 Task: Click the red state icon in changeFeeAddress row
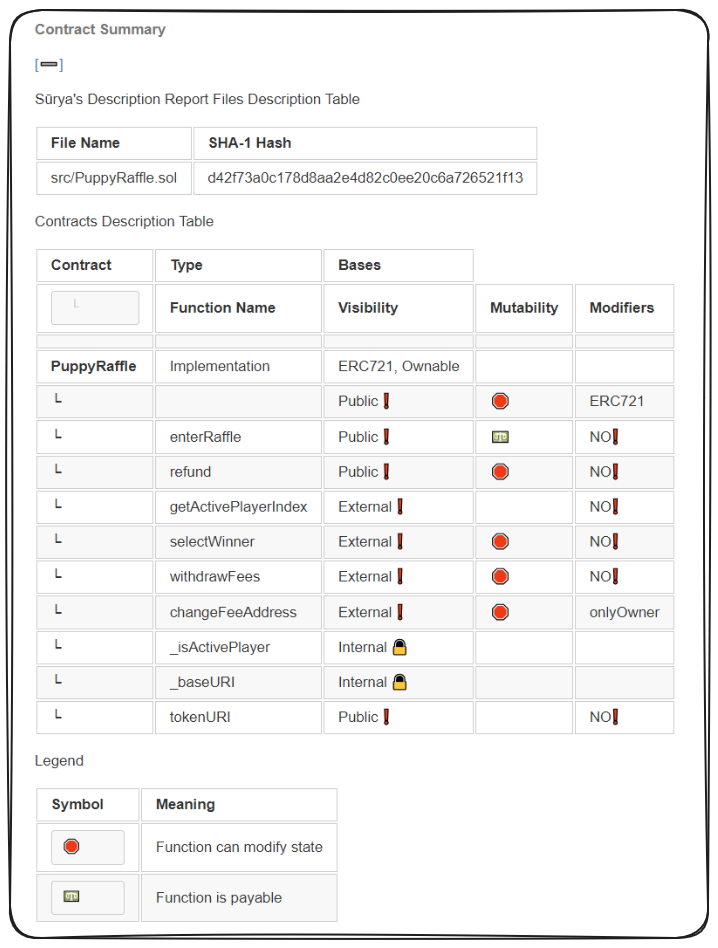500,612
